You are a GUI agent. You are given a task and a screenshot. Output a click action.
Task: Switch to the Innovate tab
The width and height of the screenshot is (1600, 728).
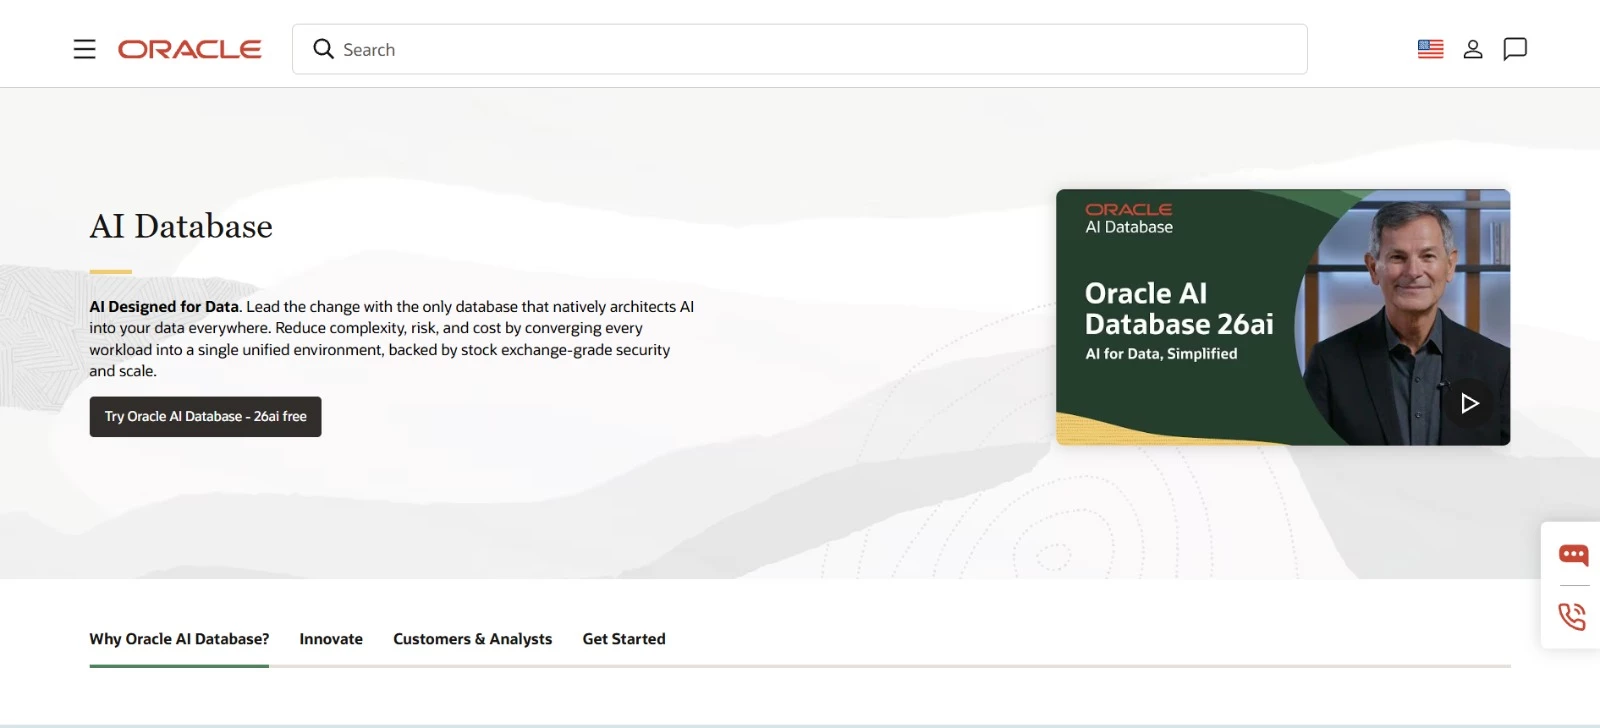pyautogui.click(x=331, y=639)
